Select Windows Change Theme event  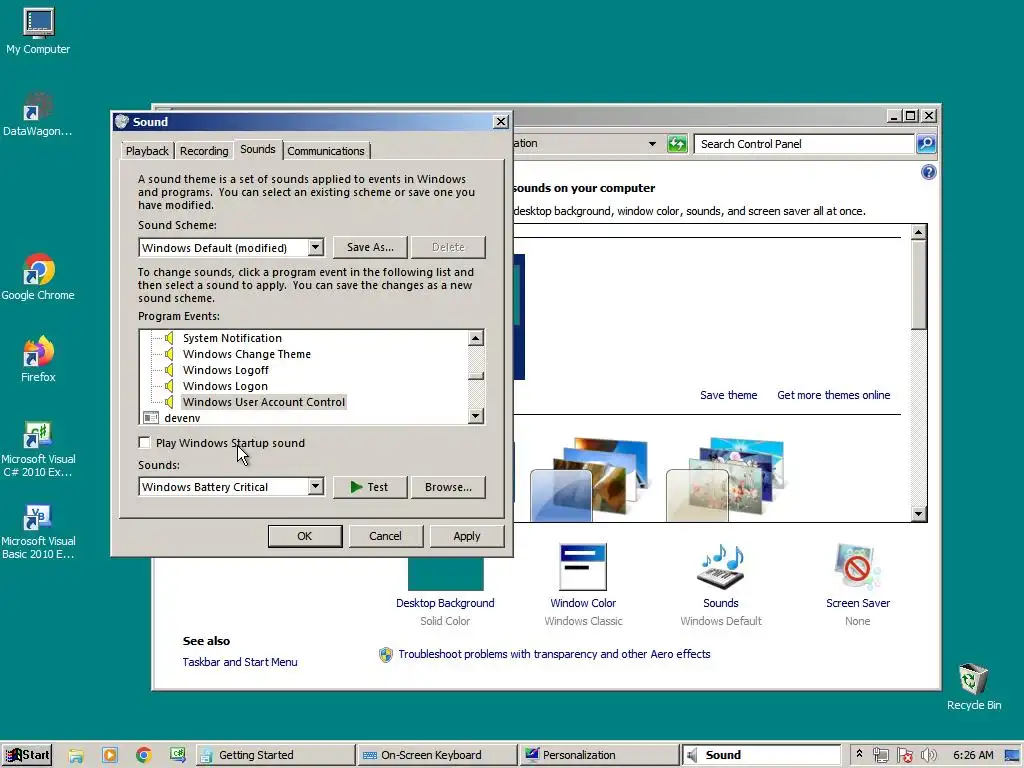pyautogui.click(x=246, y=354)
